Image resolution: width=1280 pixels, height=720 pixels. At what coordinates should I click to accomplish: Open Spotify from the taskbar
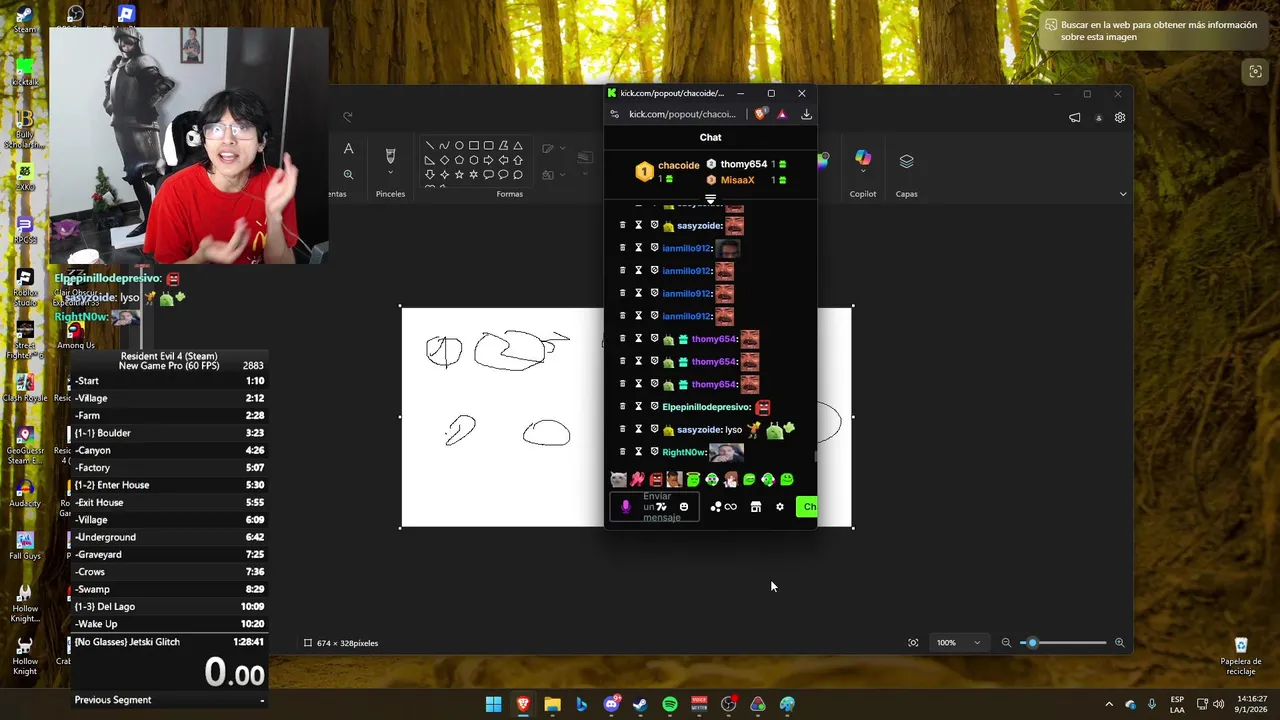click(670, 704)
